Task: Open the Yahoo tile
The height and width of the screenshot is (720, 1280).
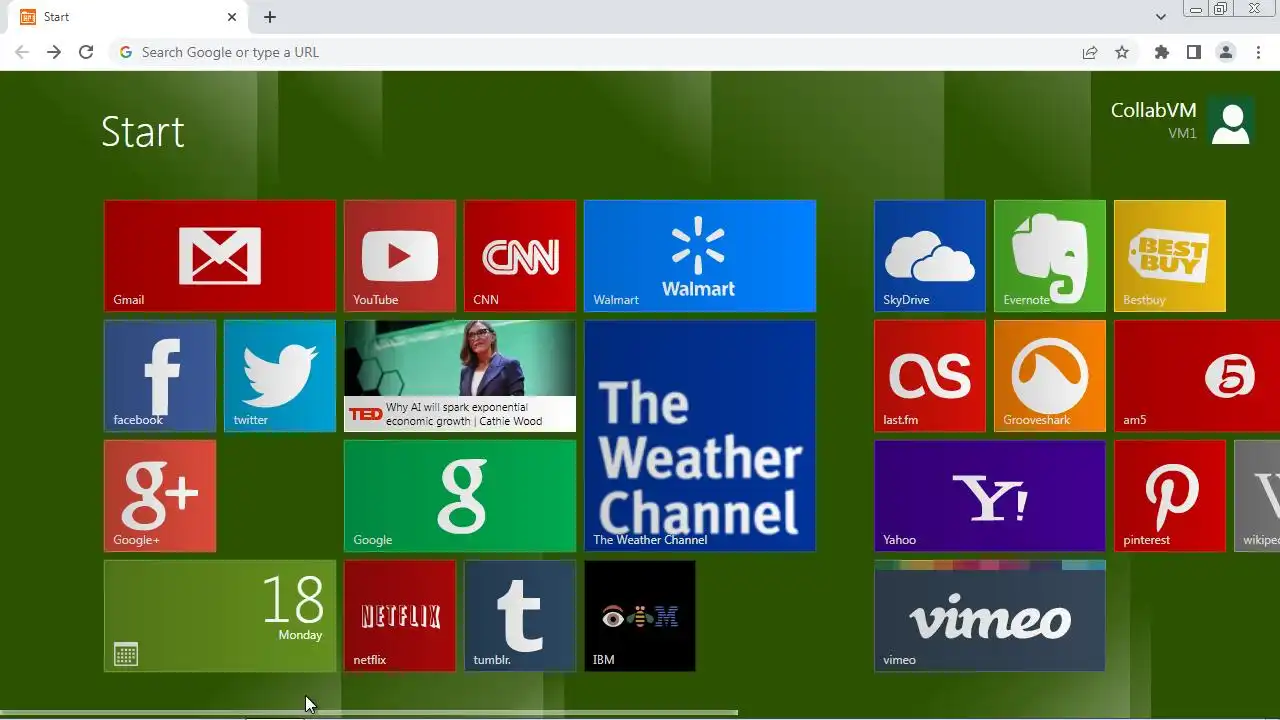Action: tap(990, 496)
